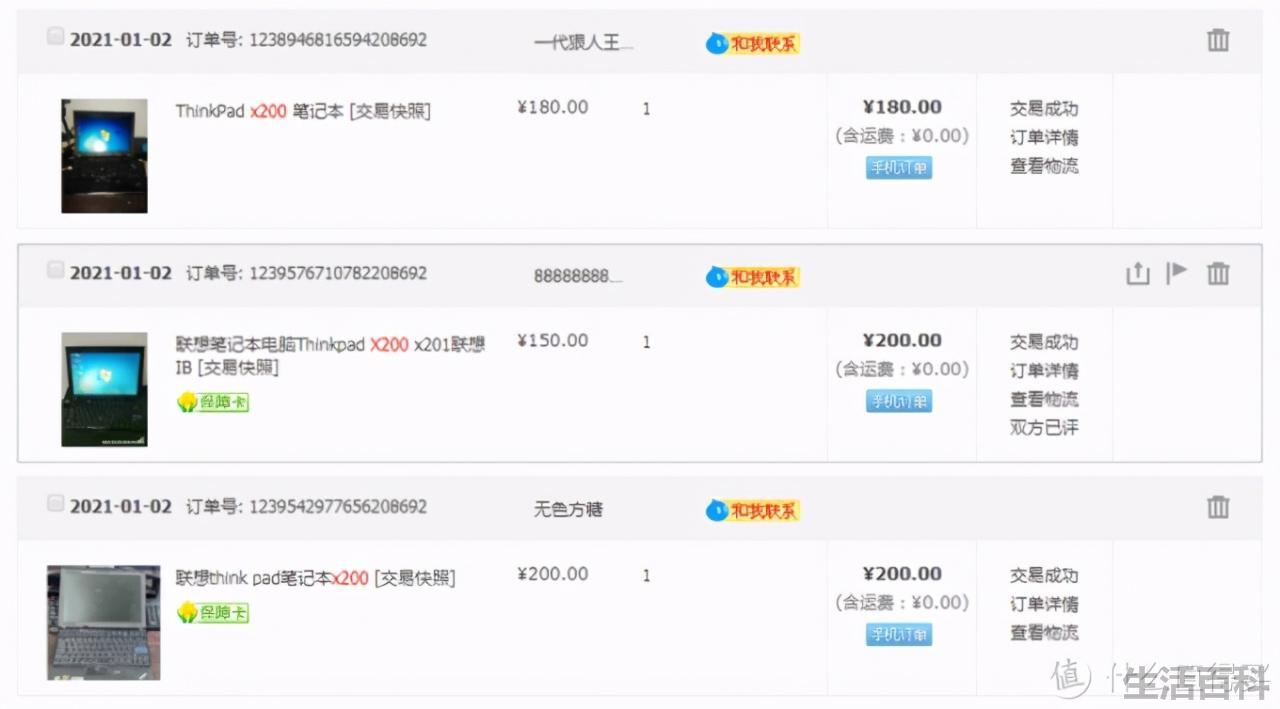Screen dimensions: 1280x709
Task: Contact seller 无色方糖 via 和我联系 icon
Action: point(752,510)
